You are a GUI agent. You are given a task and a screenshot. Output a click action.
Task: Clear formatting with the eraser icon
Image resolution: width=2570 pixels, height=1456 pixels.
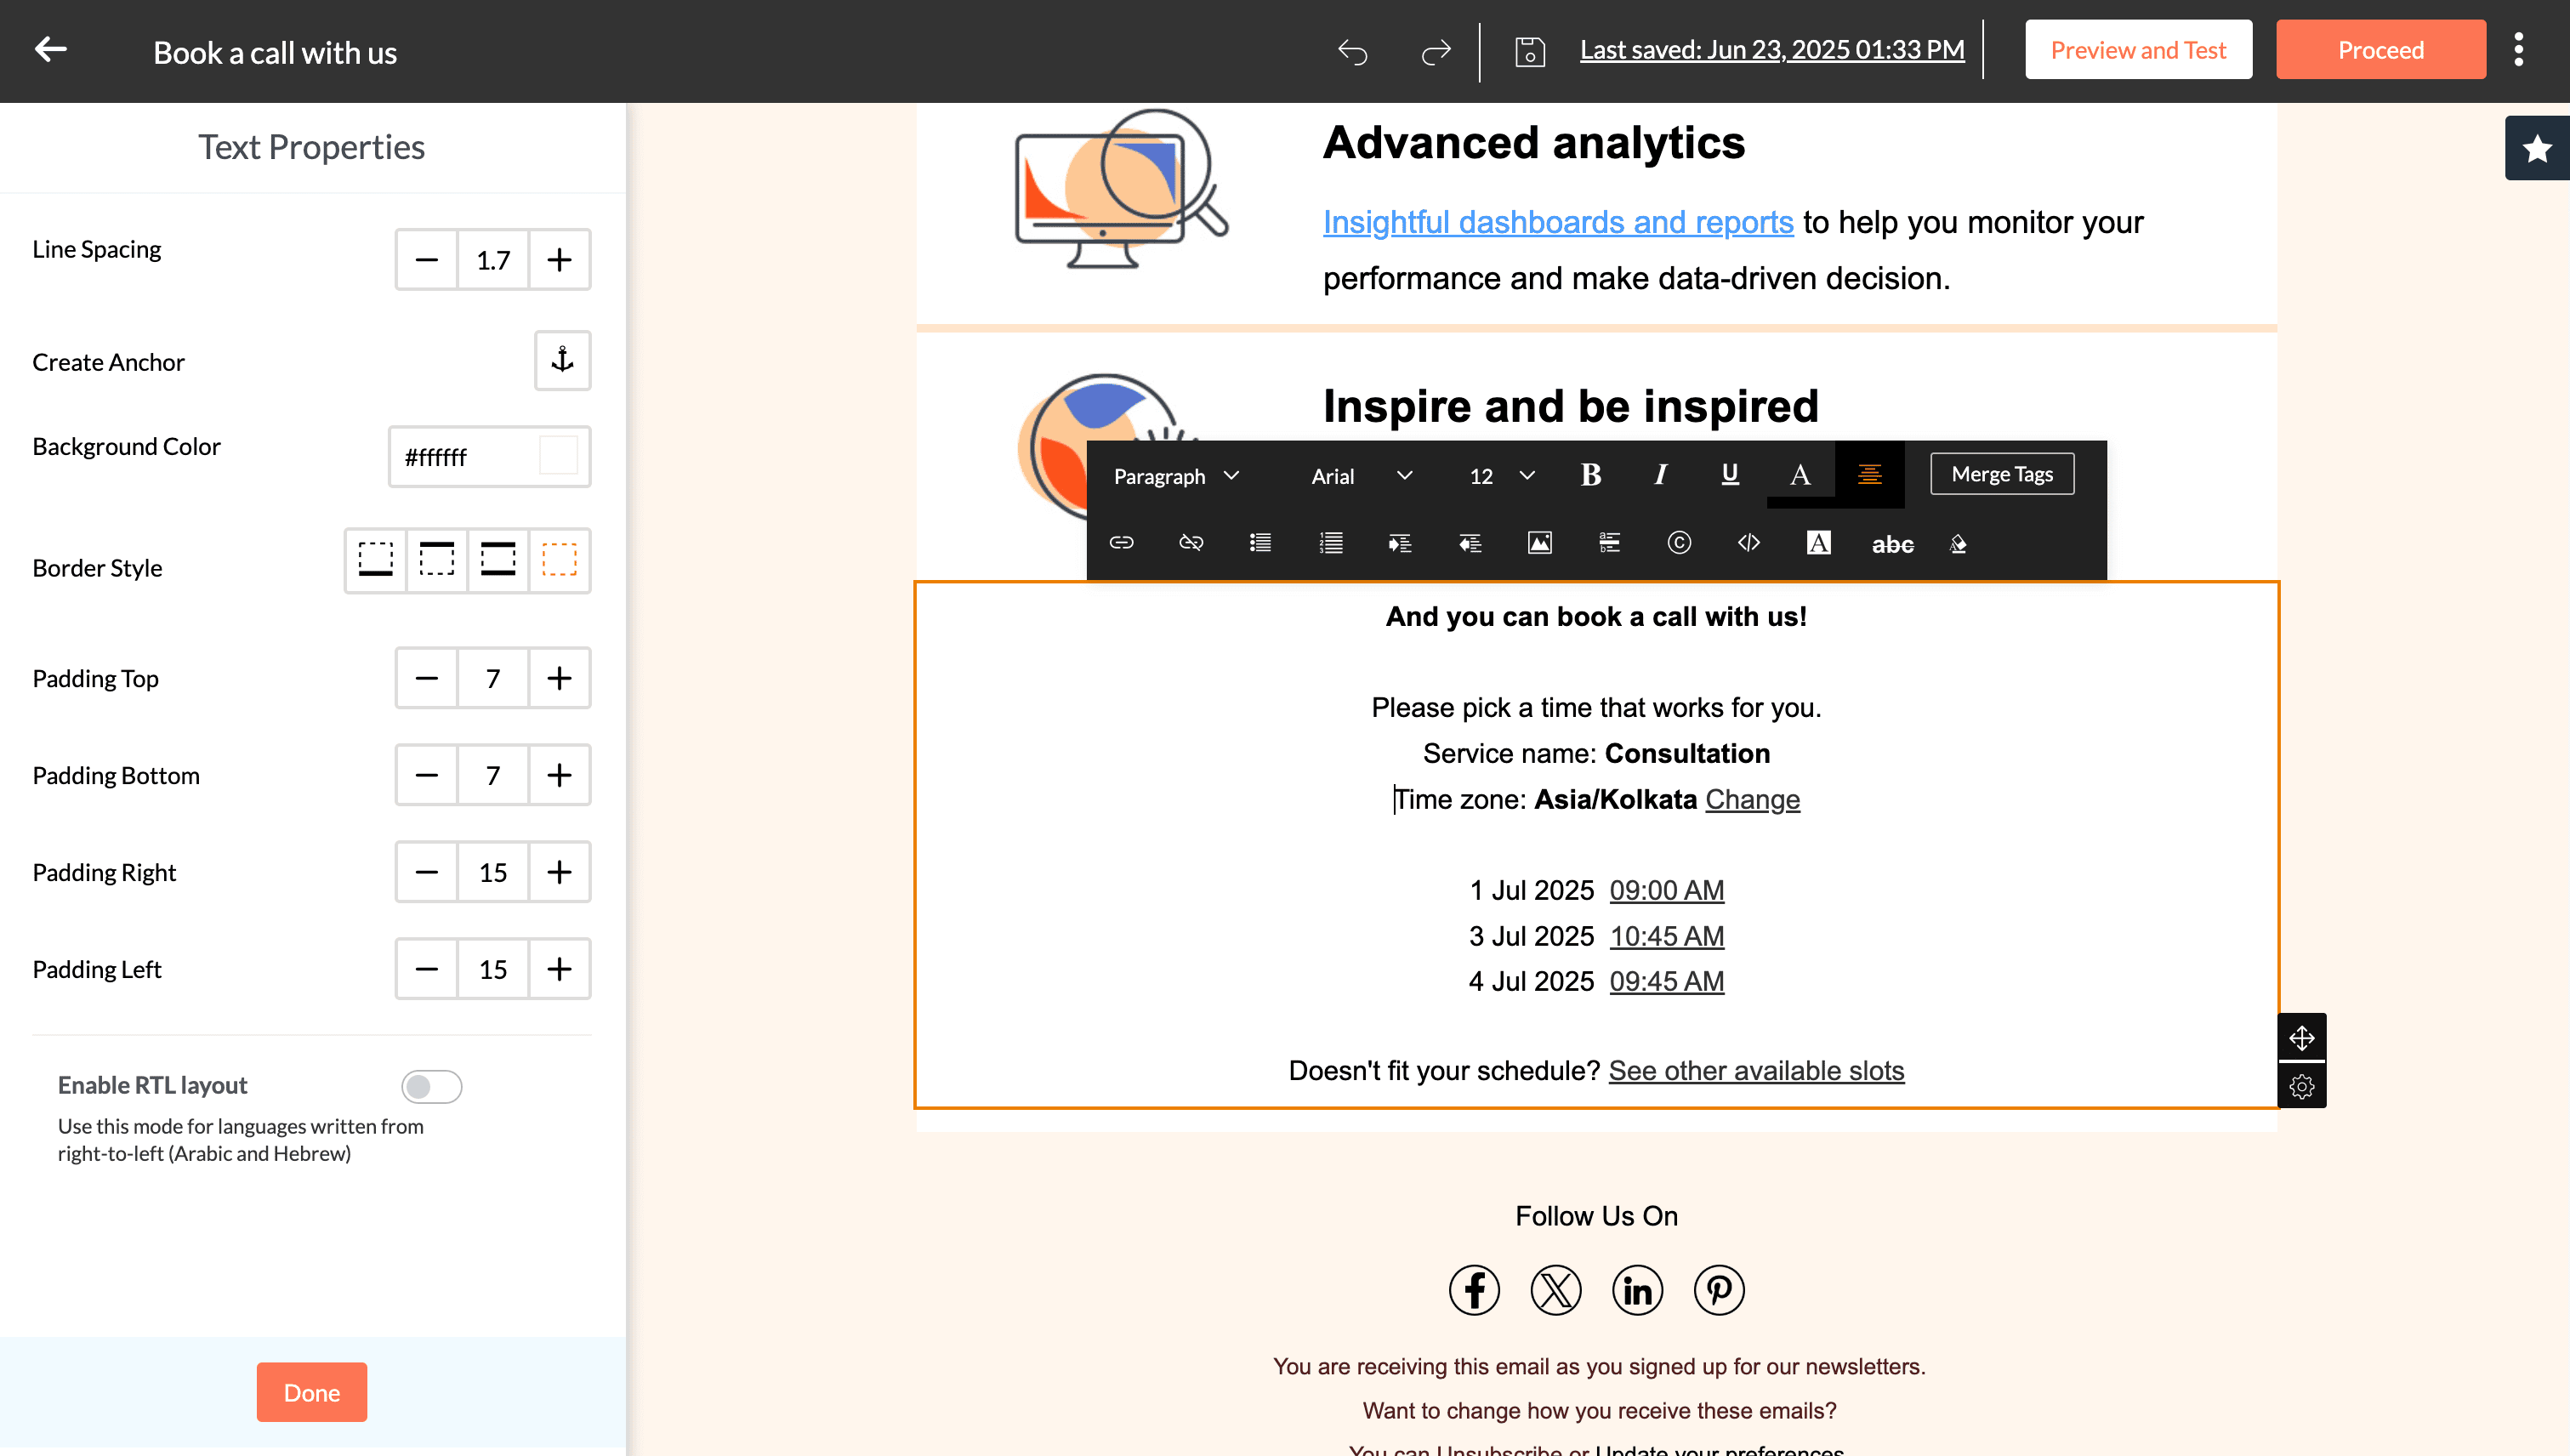click(1957, 543)
